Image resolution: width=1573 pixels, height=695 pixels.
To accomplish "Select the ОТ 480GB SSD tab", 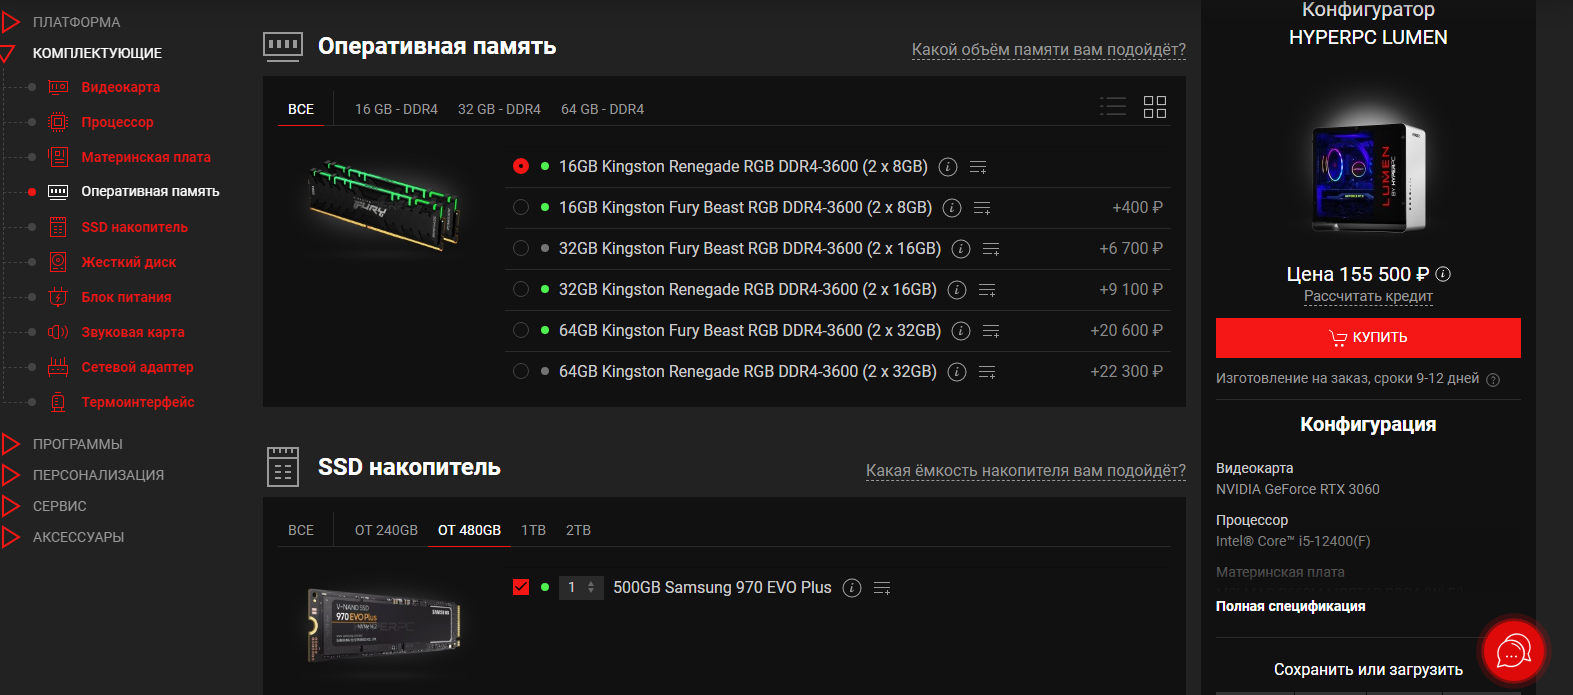I will [469, 530].
